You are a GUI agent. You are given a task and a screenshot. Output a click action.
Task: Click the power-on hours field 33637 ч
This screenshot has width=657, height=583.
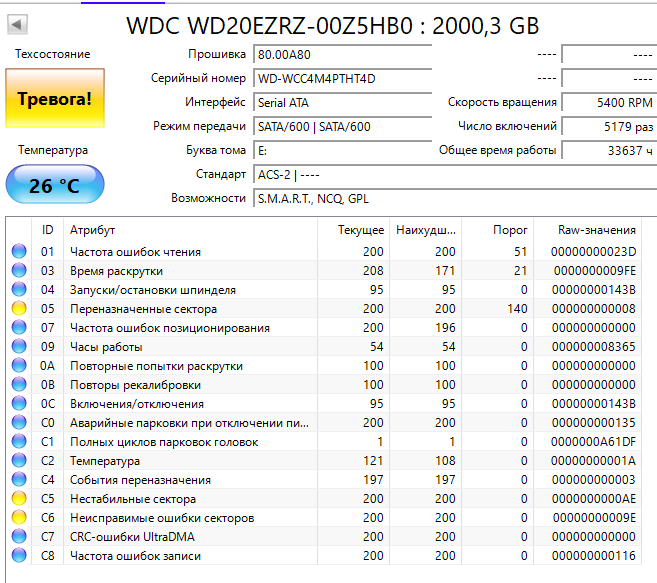[x=609, y=150]
